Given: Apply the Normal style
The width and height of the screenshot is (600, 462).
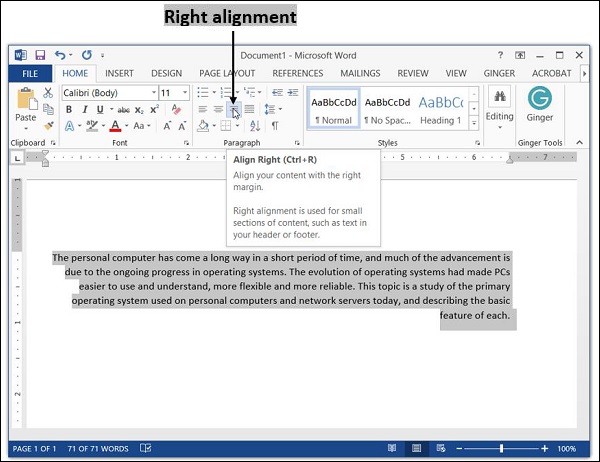Looking at the screenshot, I should click(334, 109).
